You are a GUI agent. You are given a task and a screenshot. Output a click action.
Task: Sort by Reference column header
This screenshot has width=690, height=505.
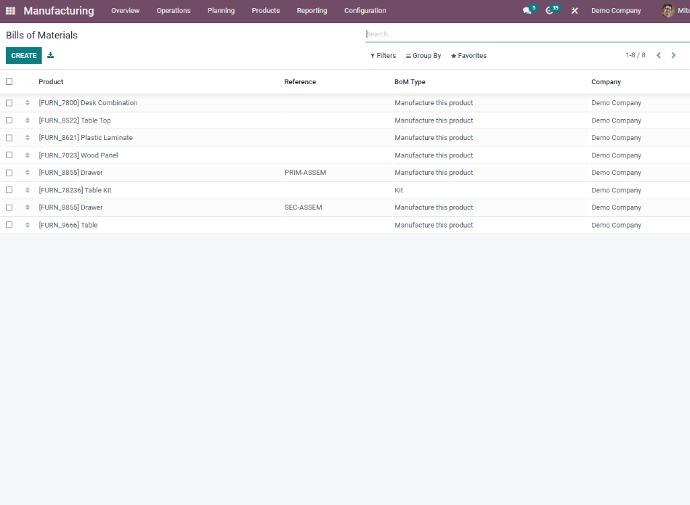(300, 82)
